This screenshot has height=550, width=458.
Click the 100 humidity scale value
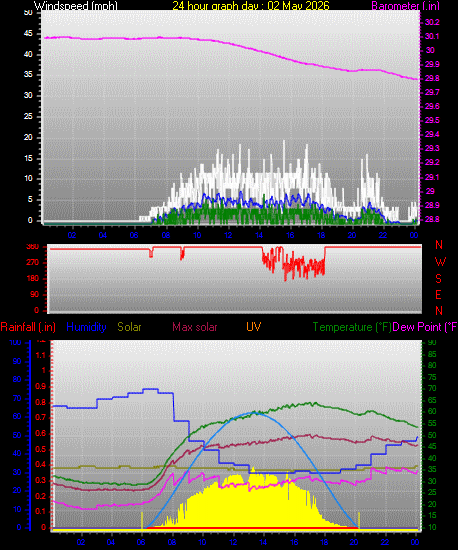point(15,342)
